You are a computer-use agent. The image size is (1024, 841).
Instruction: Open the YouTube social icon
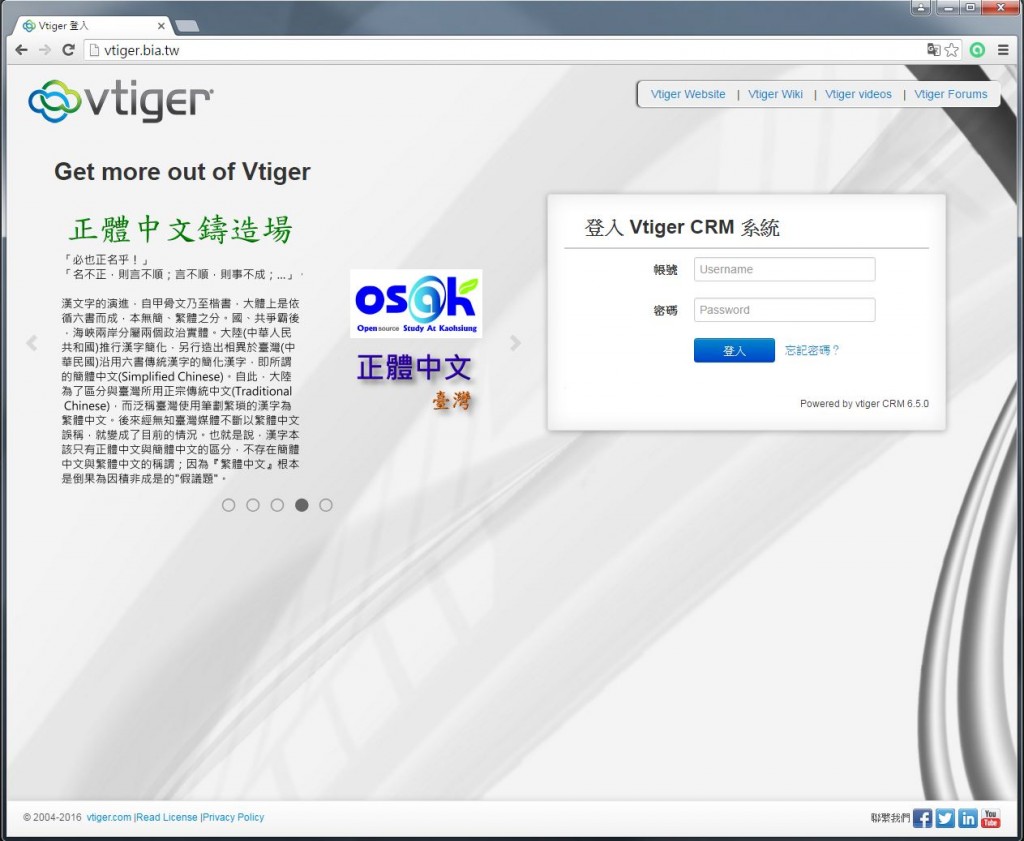(x=991, y=818)
